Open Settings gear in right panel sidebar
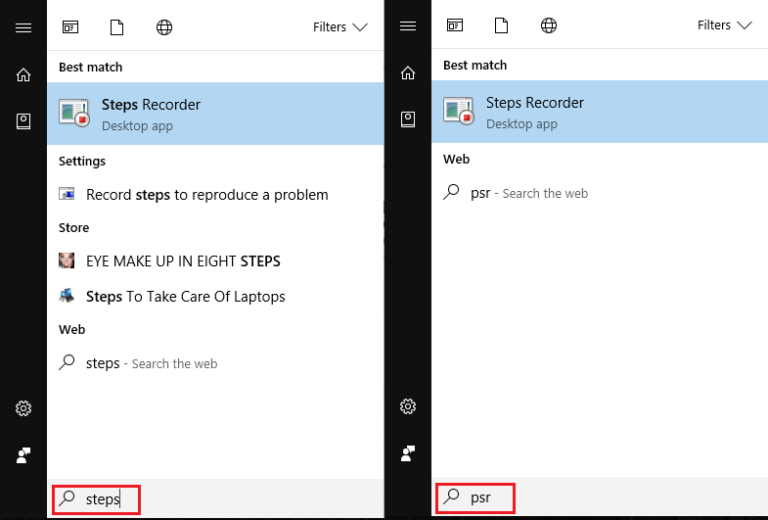This screenshot has width=768, height=520. (408, 406)
